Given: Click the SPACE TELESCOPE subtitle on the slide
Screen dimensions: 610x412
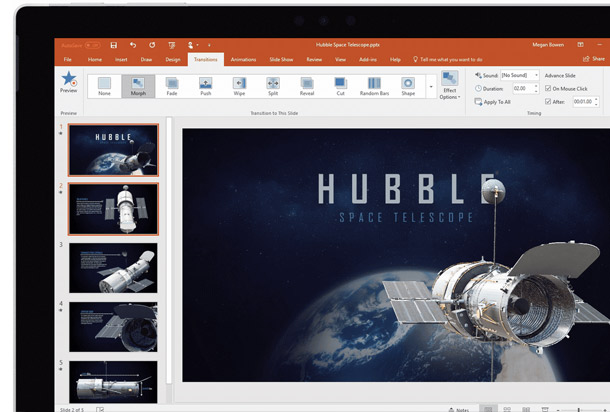Looking at the screenshot, I should [406, 217].
